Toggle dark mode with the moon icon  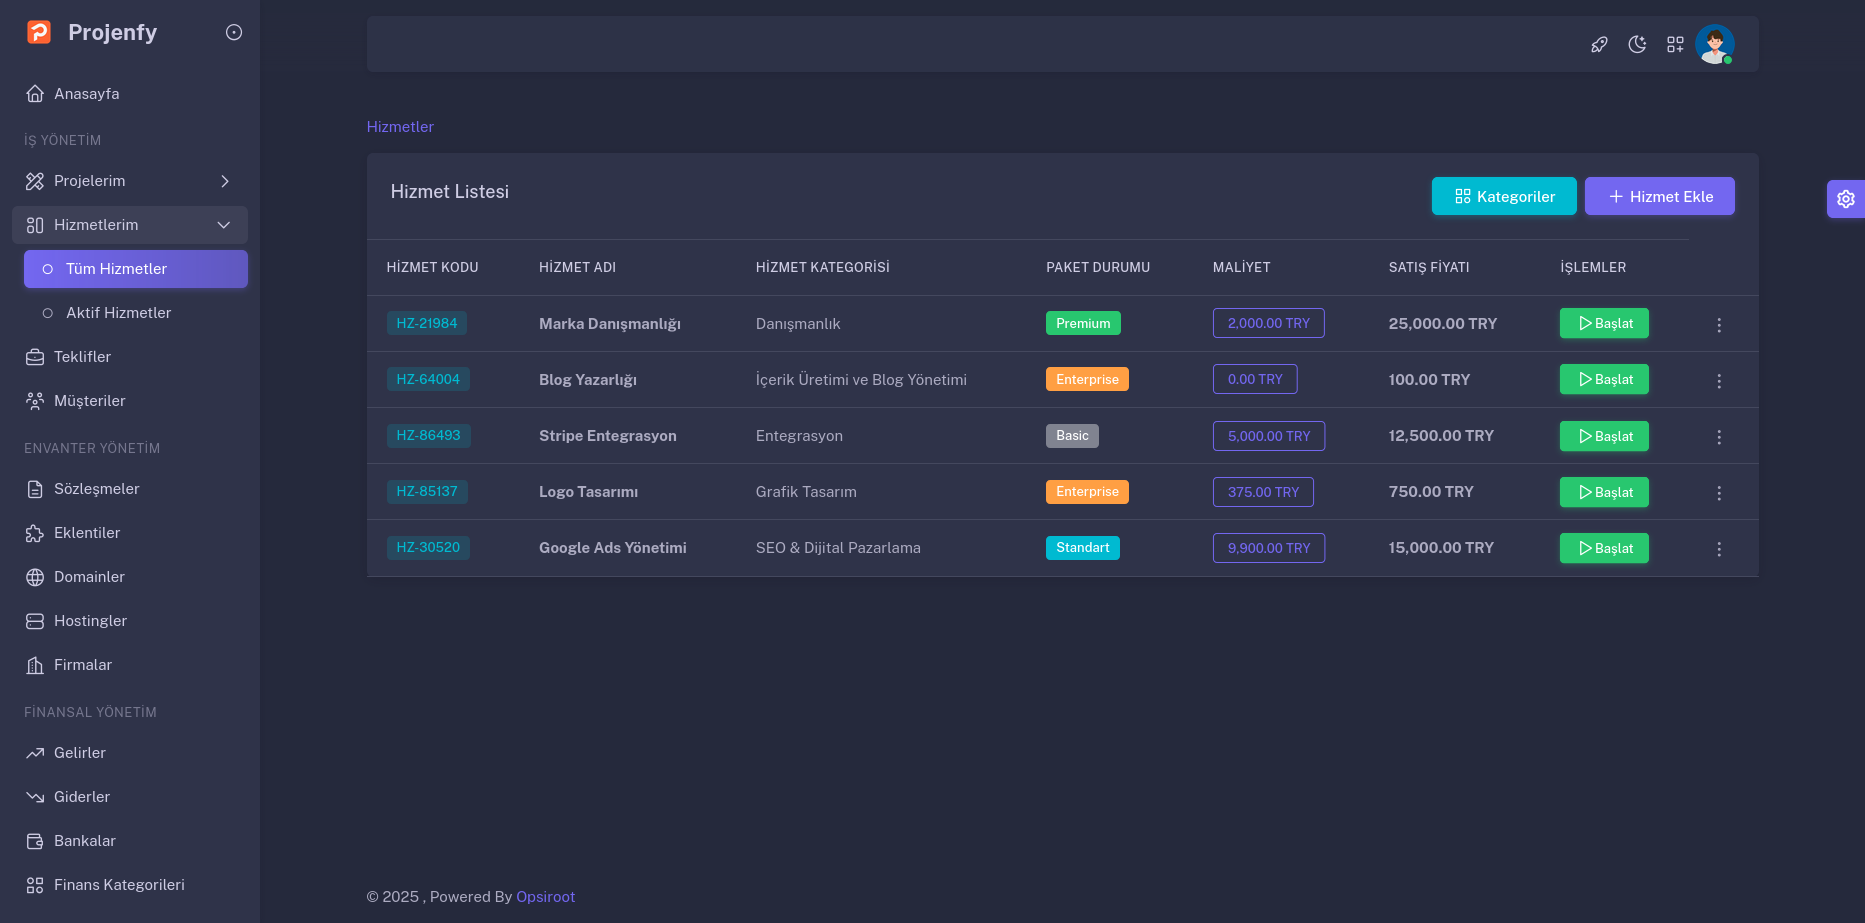(x=1637, y=44)
